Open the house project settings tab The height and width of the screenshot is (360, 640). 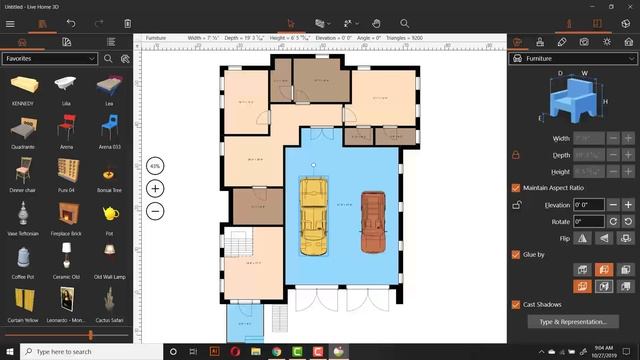coord(629,42)
